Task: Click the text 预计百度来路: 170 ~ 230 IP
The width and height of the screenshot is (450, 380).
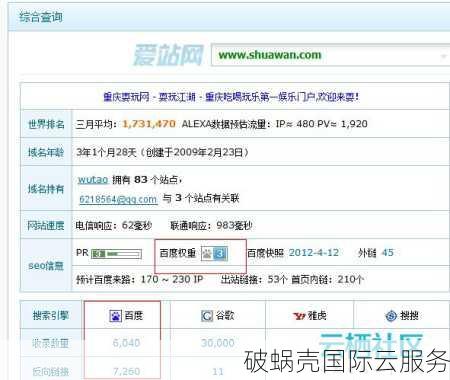Action: (140, 279)
